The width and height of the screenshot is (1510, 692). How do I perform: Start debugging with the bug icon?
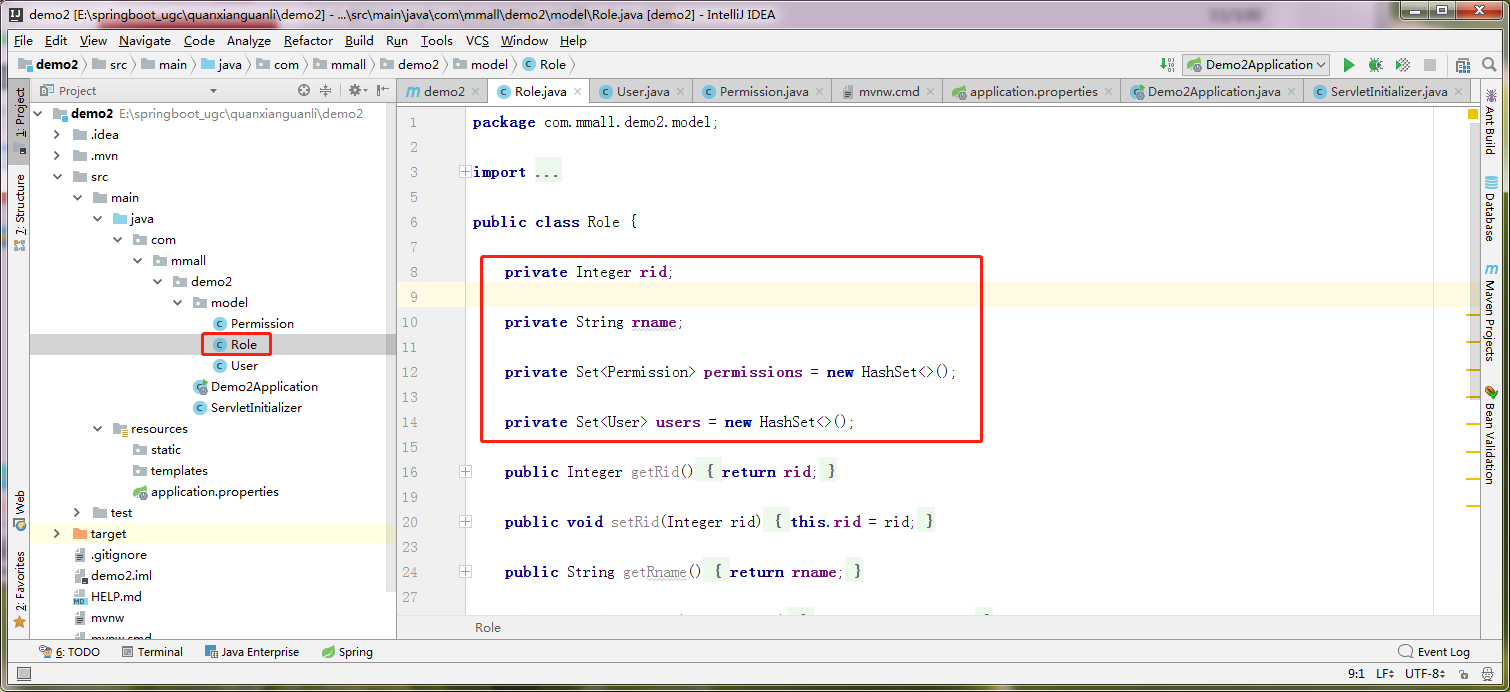point(1376,65)
